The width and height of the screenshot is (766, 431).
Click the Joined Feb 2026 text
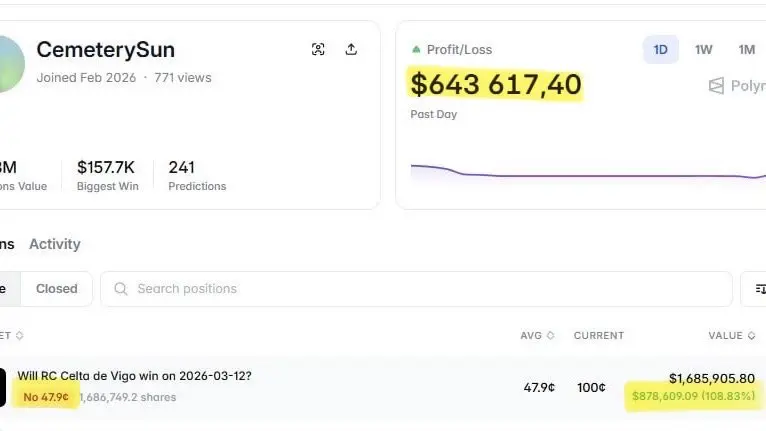tap(86, 78)
